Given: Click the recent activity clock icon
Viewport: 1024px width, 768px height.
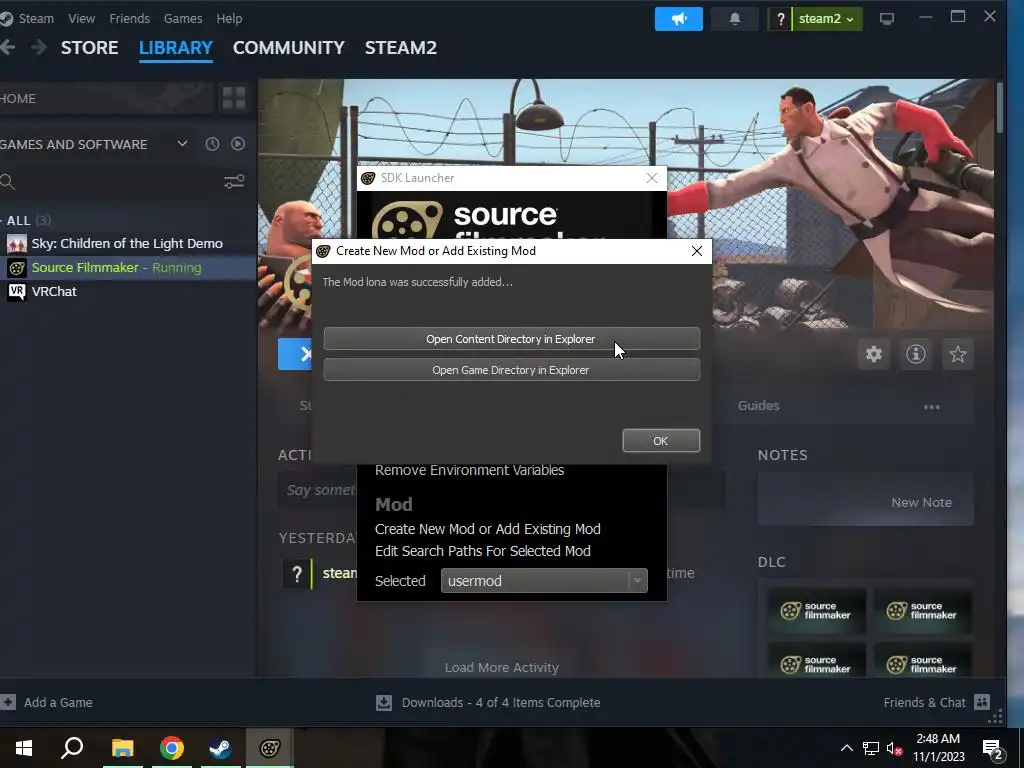Looking at the screenshot, I should click(x=212, y=144).
